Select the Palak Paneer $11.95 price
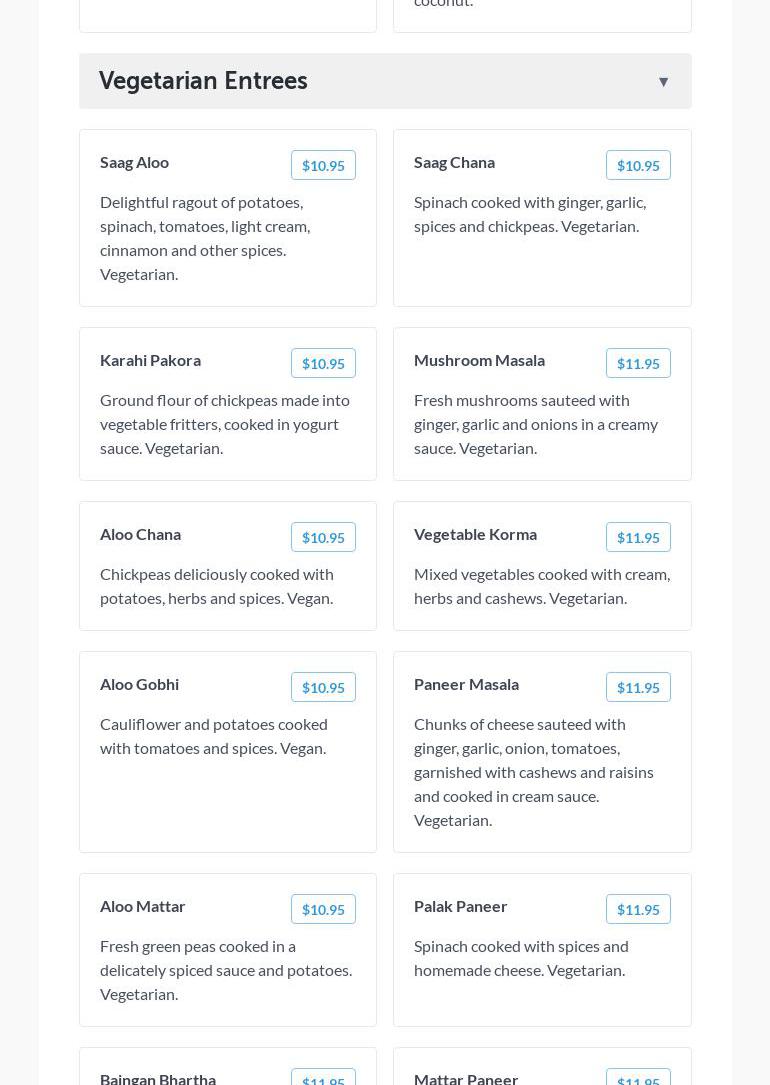The width and height of the screenshot is (770, 1085). pos(638,910)
